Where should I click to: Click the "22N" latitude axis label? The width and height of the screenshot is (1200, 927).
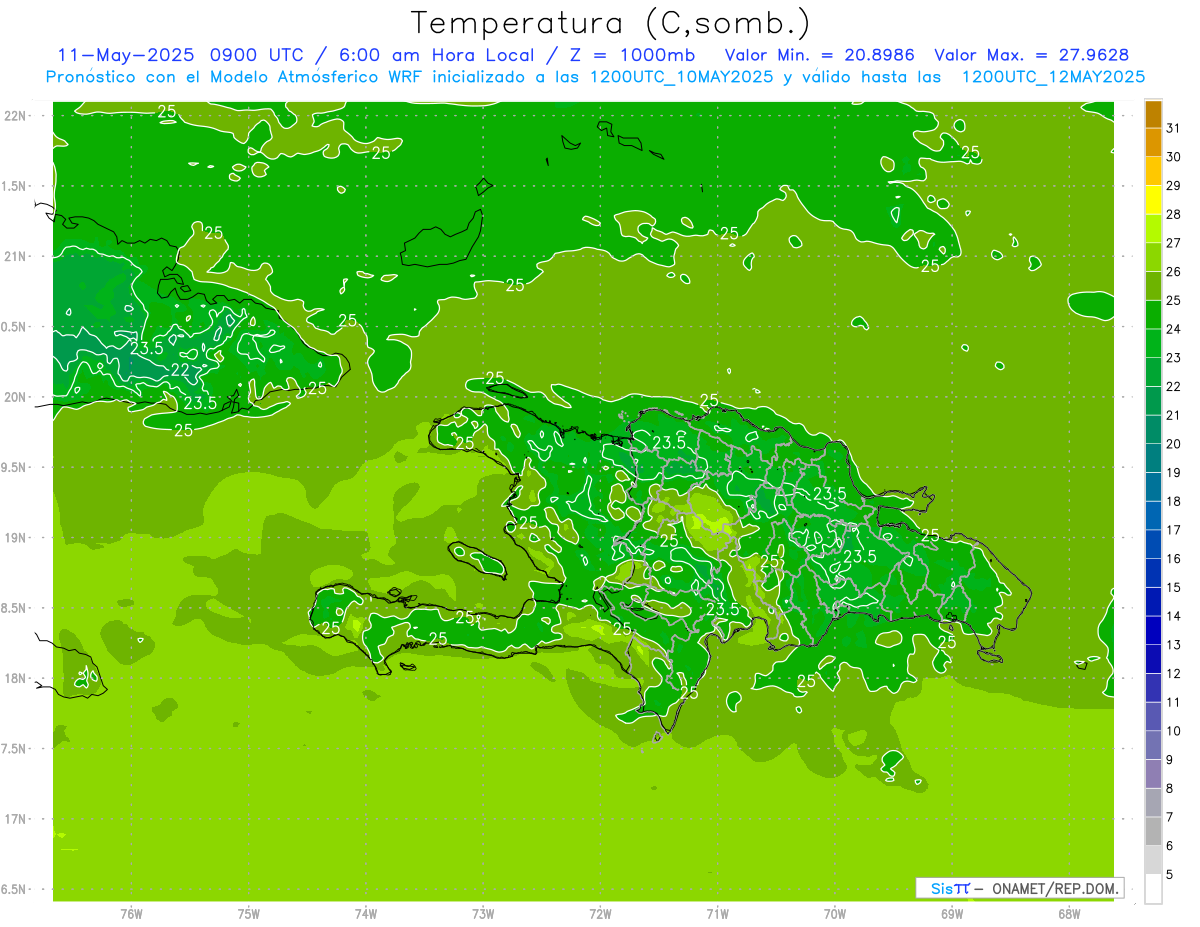(x=17, y=116)
